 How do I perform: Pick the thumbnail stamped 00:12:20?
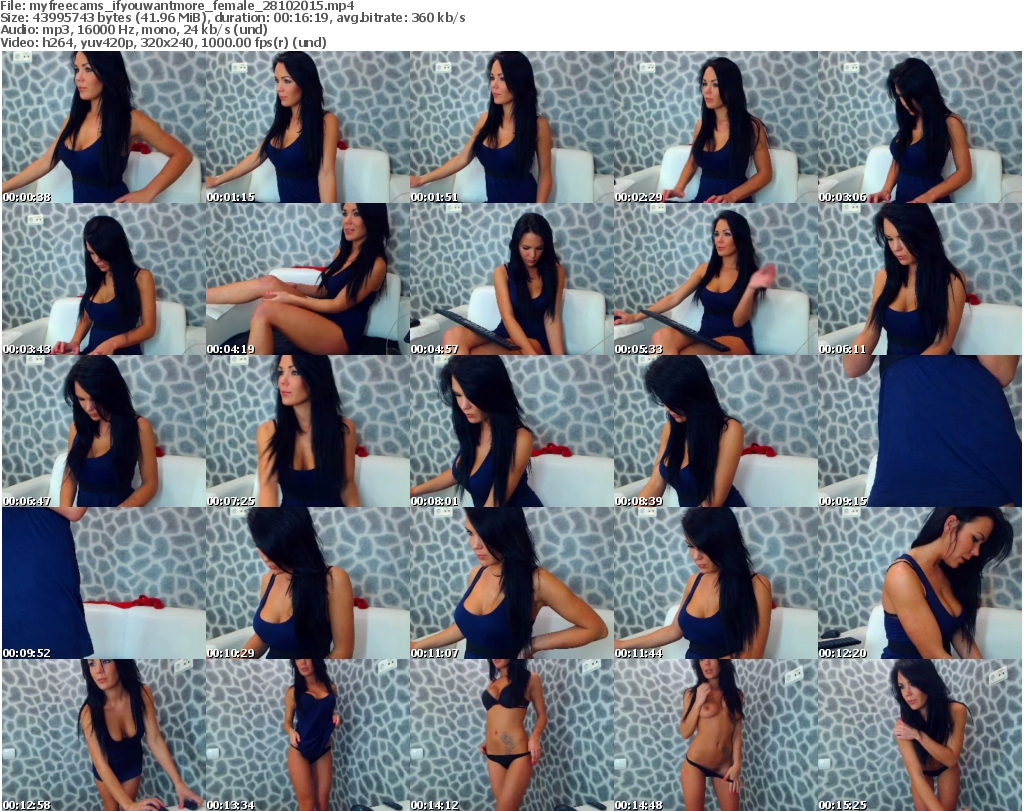[920, 582]
